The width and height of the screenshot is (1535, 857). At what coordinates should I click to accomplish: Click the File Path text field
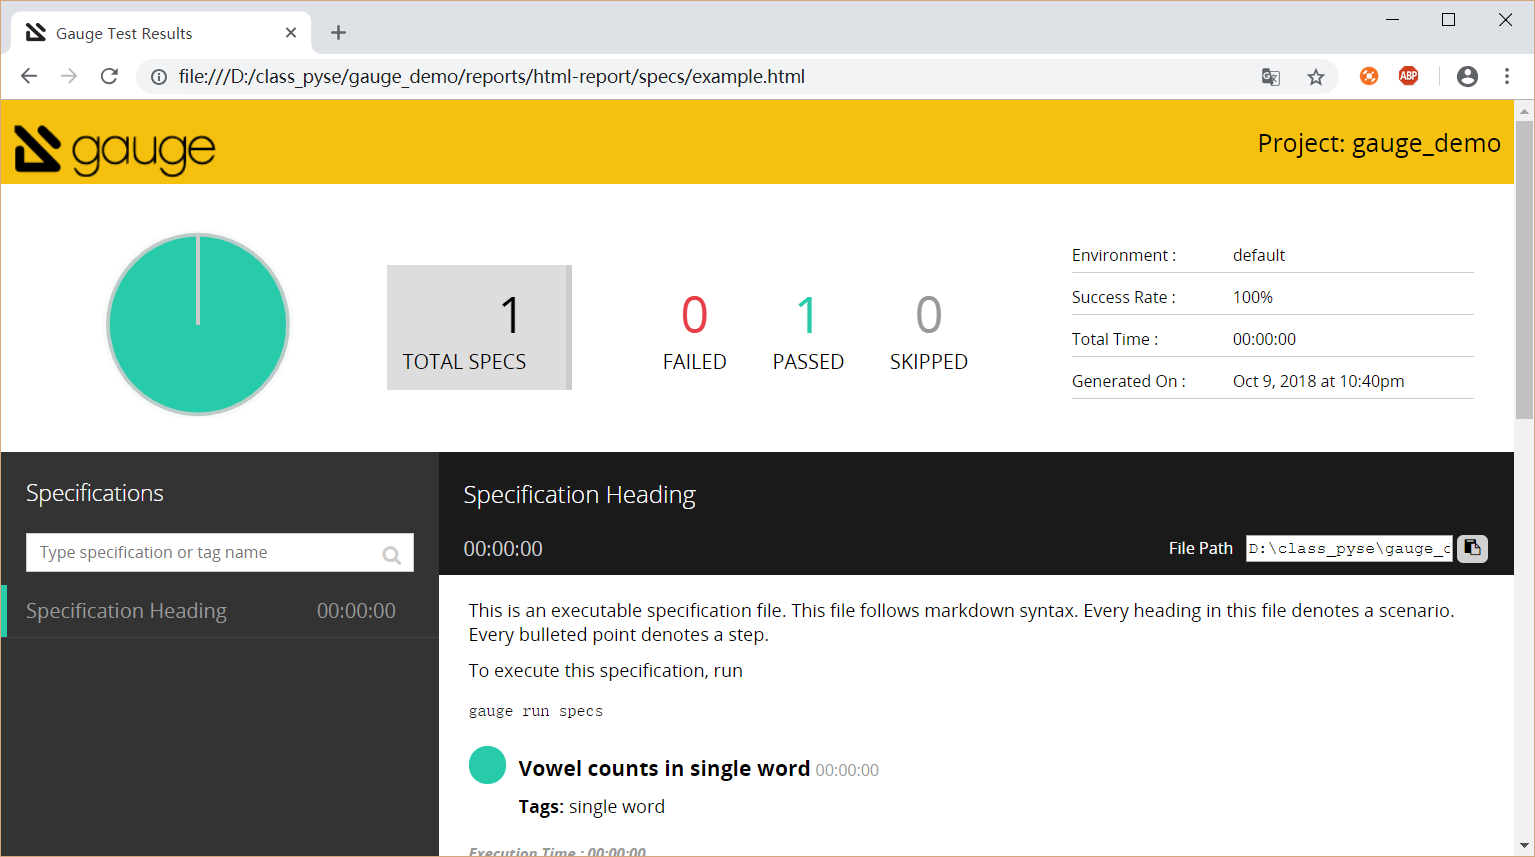pyautogui.click(x=1349, y=548)
